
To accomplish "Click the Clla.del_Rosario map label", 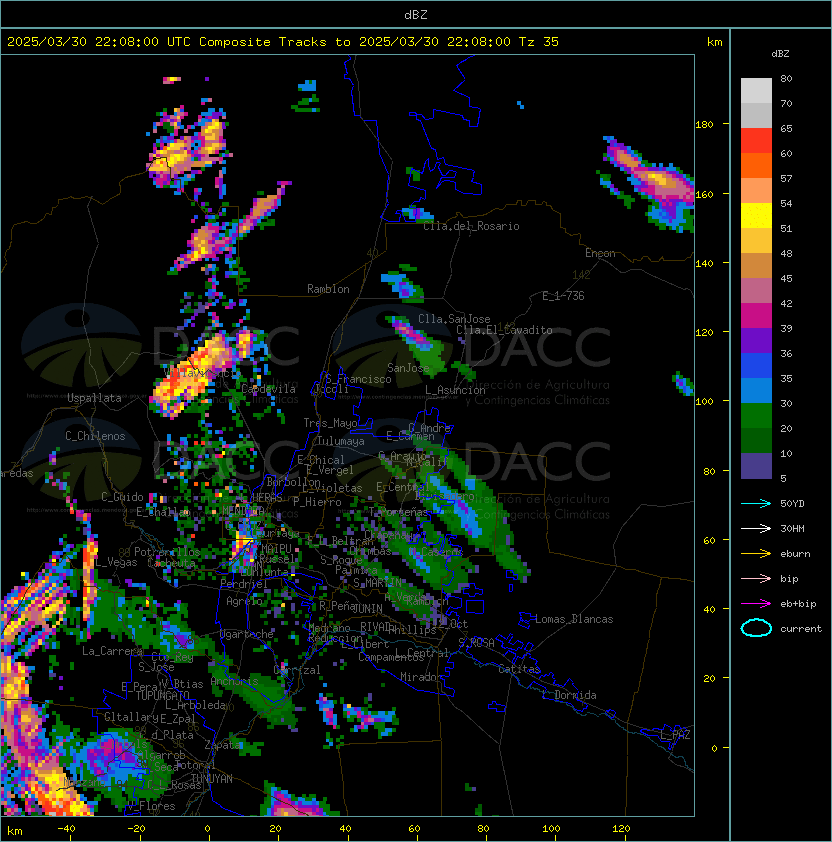I will [471, 226].
